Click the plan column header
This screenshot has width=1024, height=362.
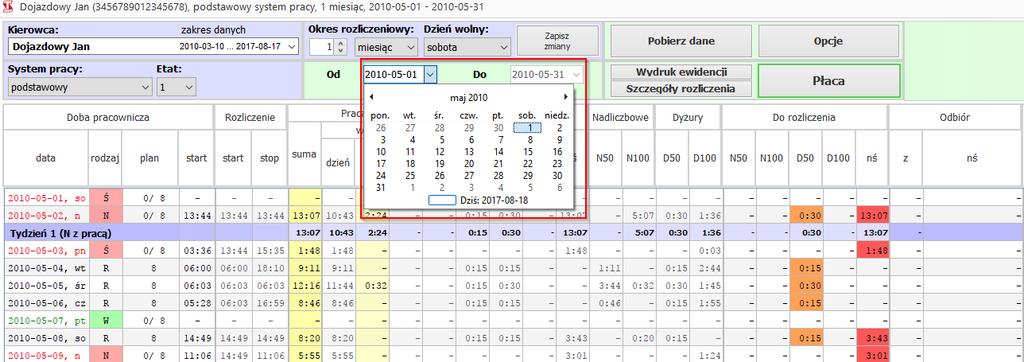pyautogui.click(x=150, y=158)
